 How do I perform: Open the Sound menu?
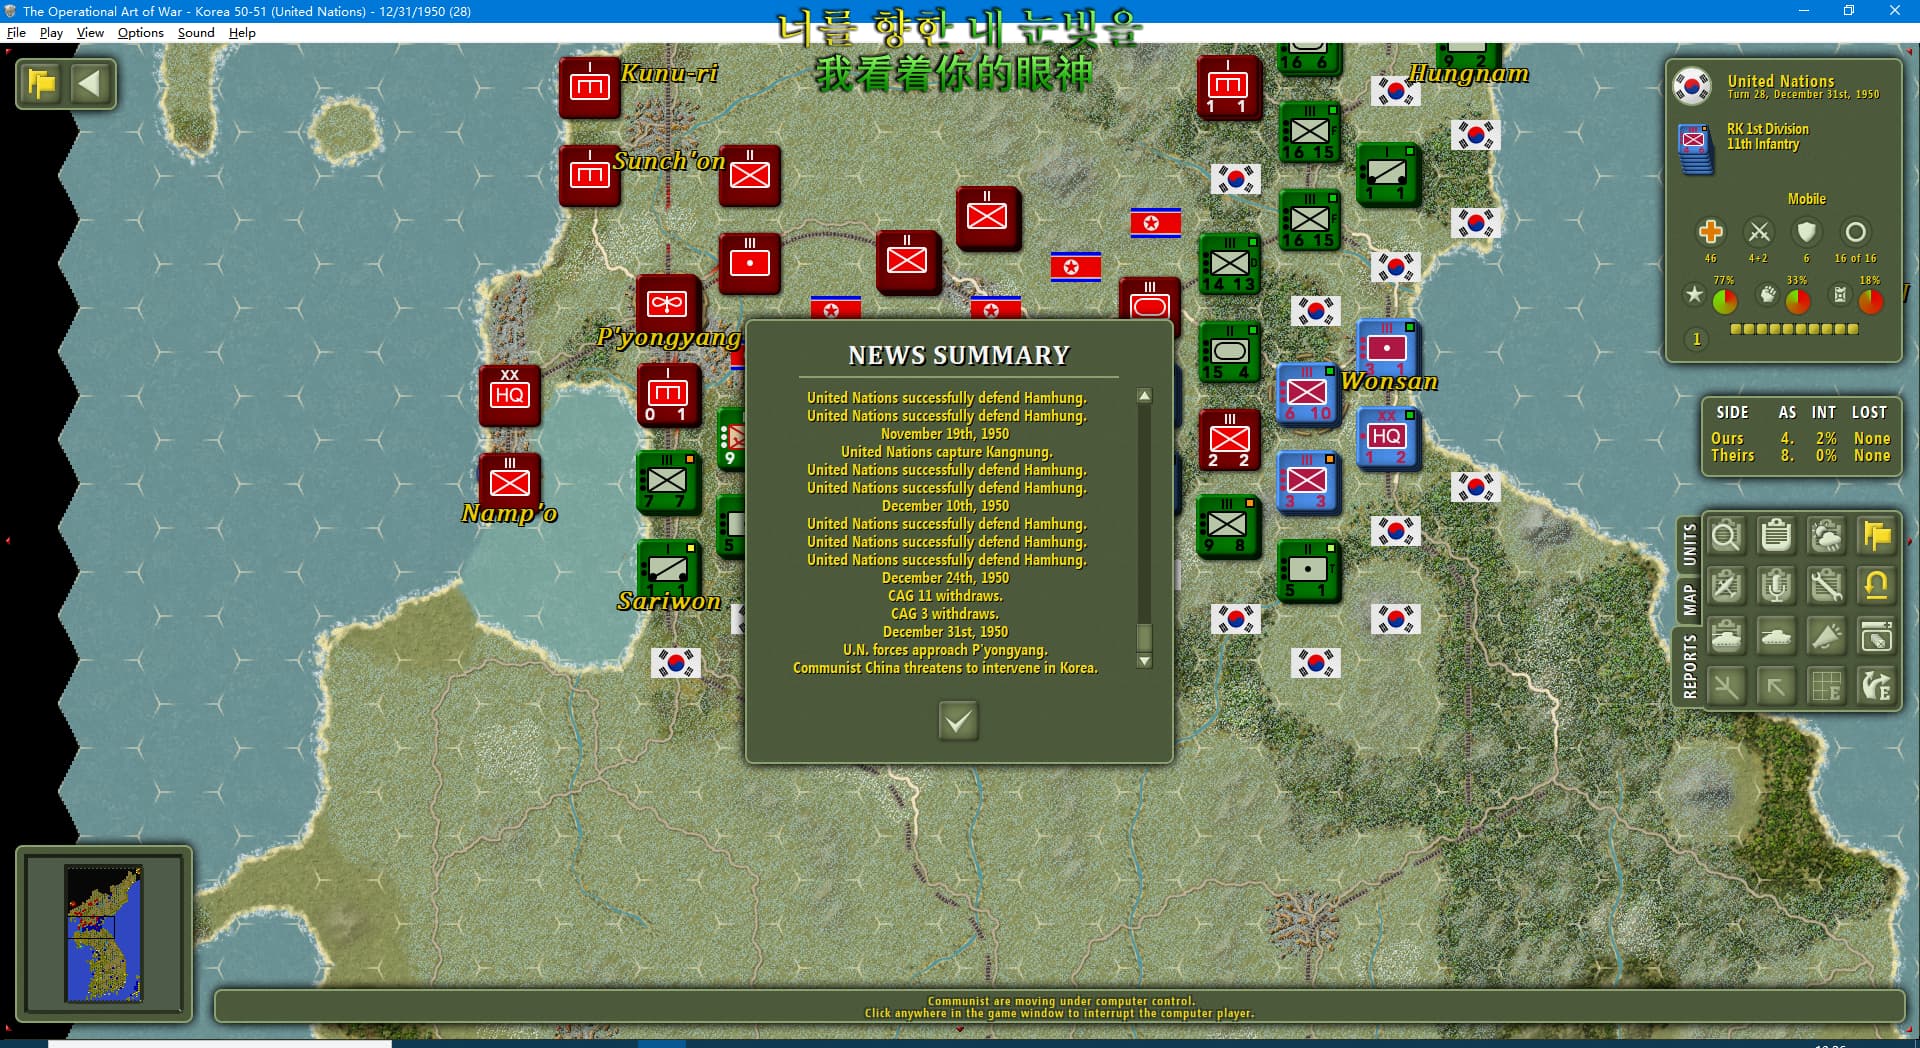coord(196,32)
